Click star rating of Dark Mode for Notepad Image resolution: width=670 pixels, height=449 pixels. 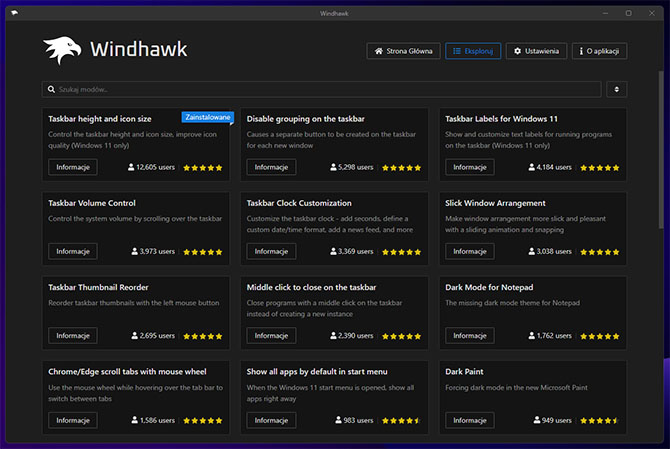[x=600, y=336]
